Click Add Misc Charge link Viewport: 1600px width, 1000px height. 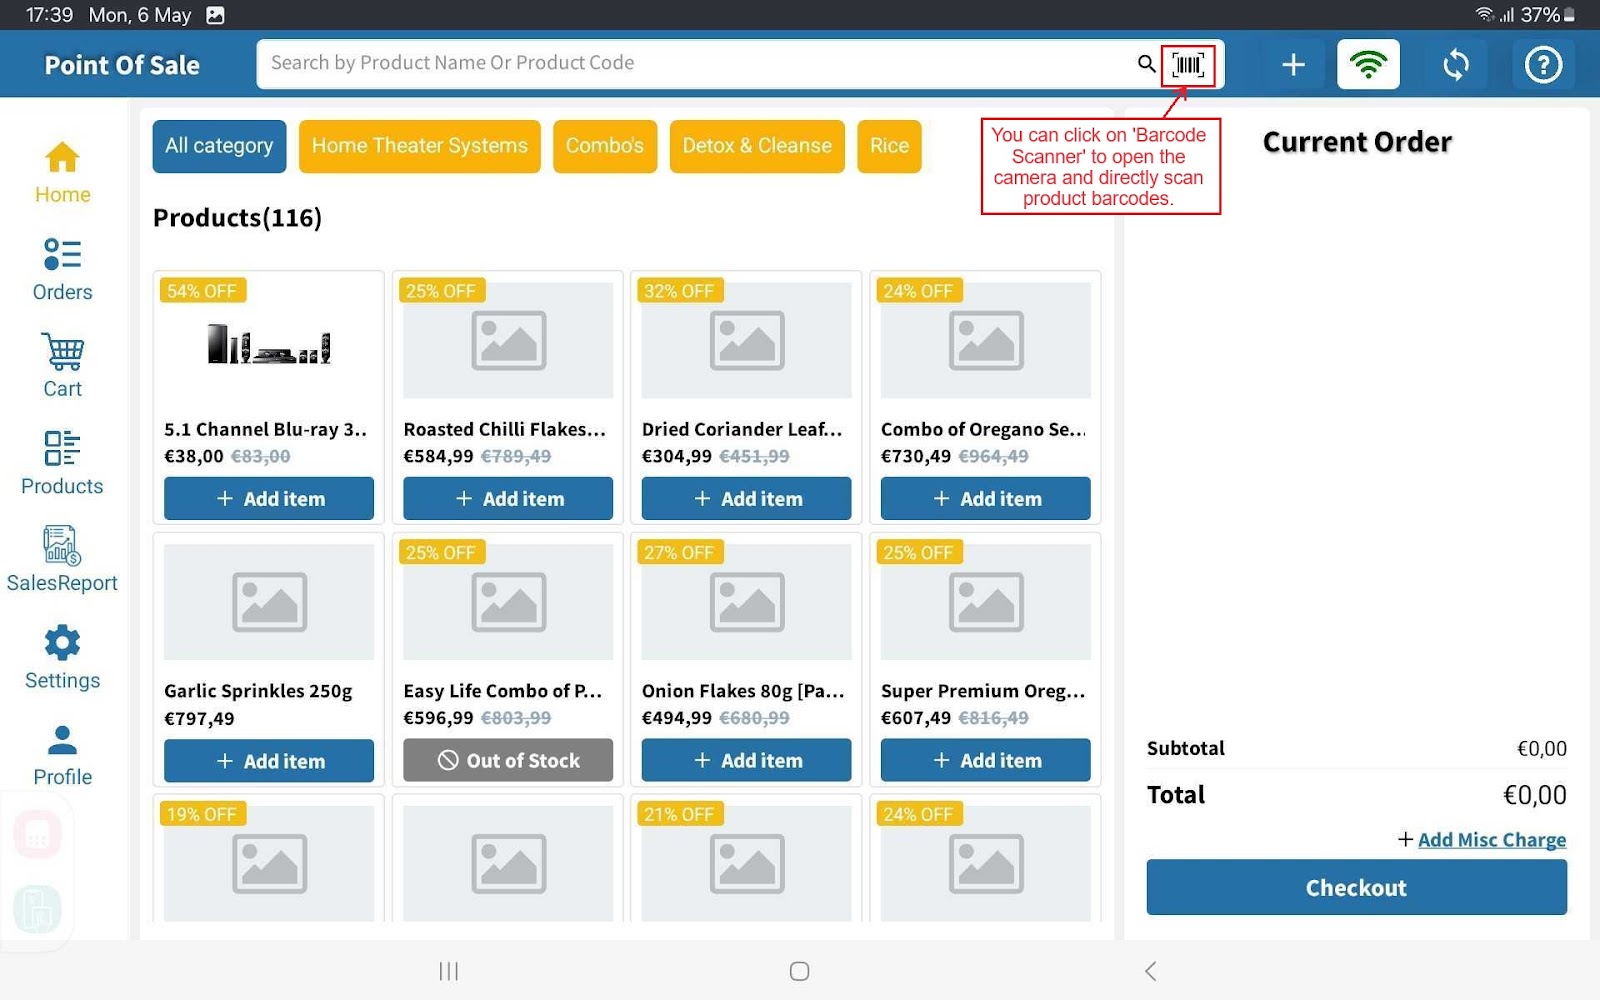pos(1490,840)
